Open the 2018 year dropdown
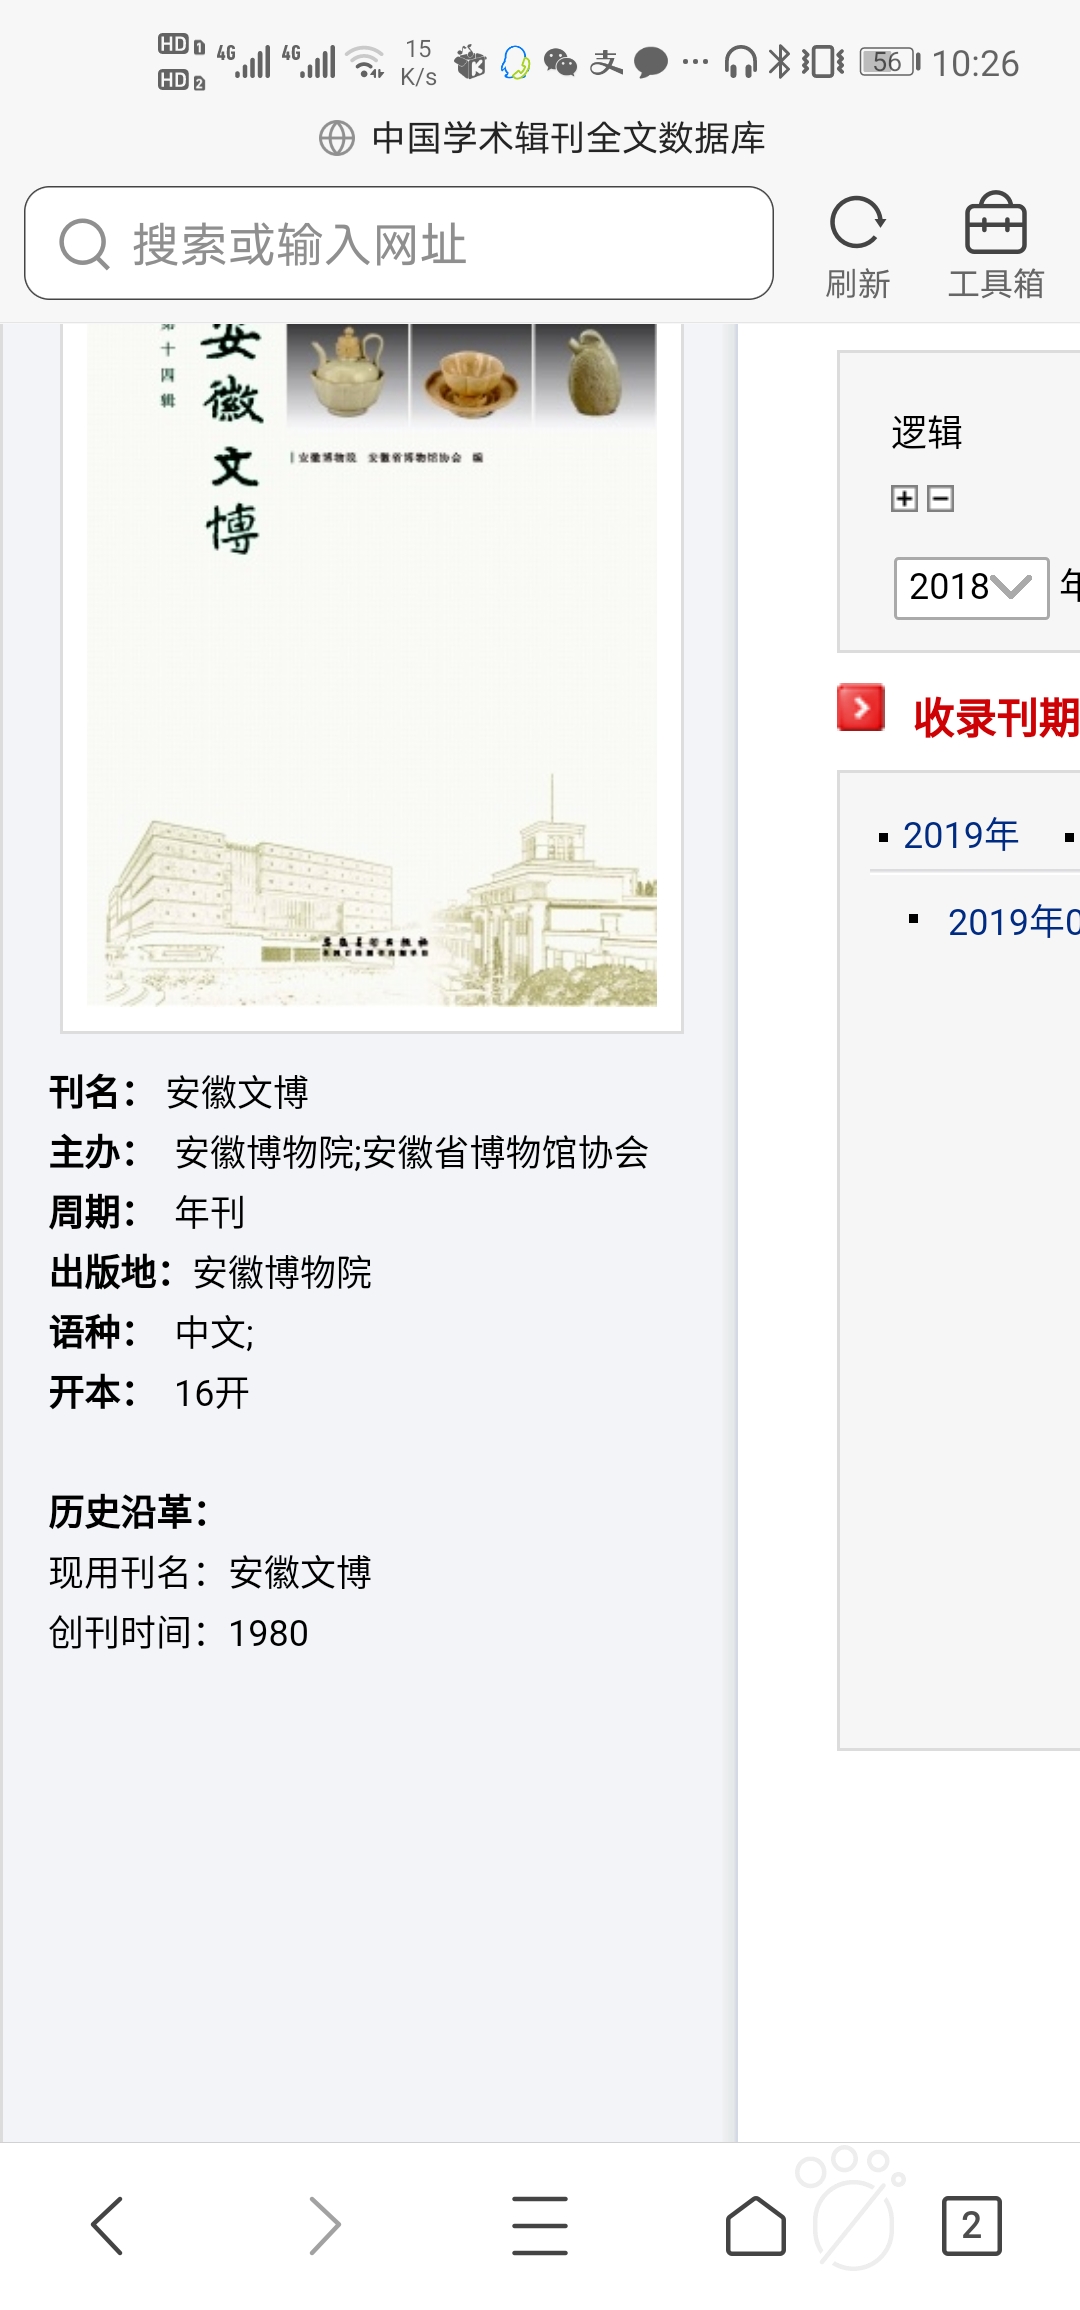The image size is (1080, 2310). click(971, 588)
